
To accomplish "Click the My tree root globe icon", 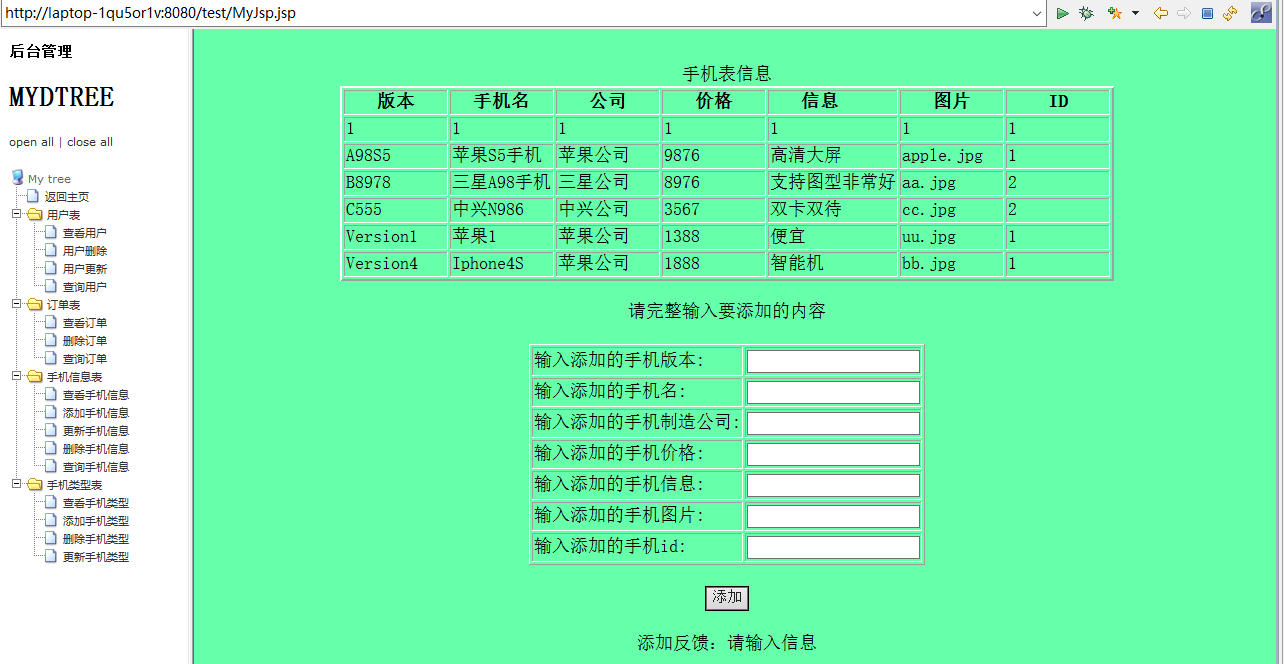I will pos(17,178).
